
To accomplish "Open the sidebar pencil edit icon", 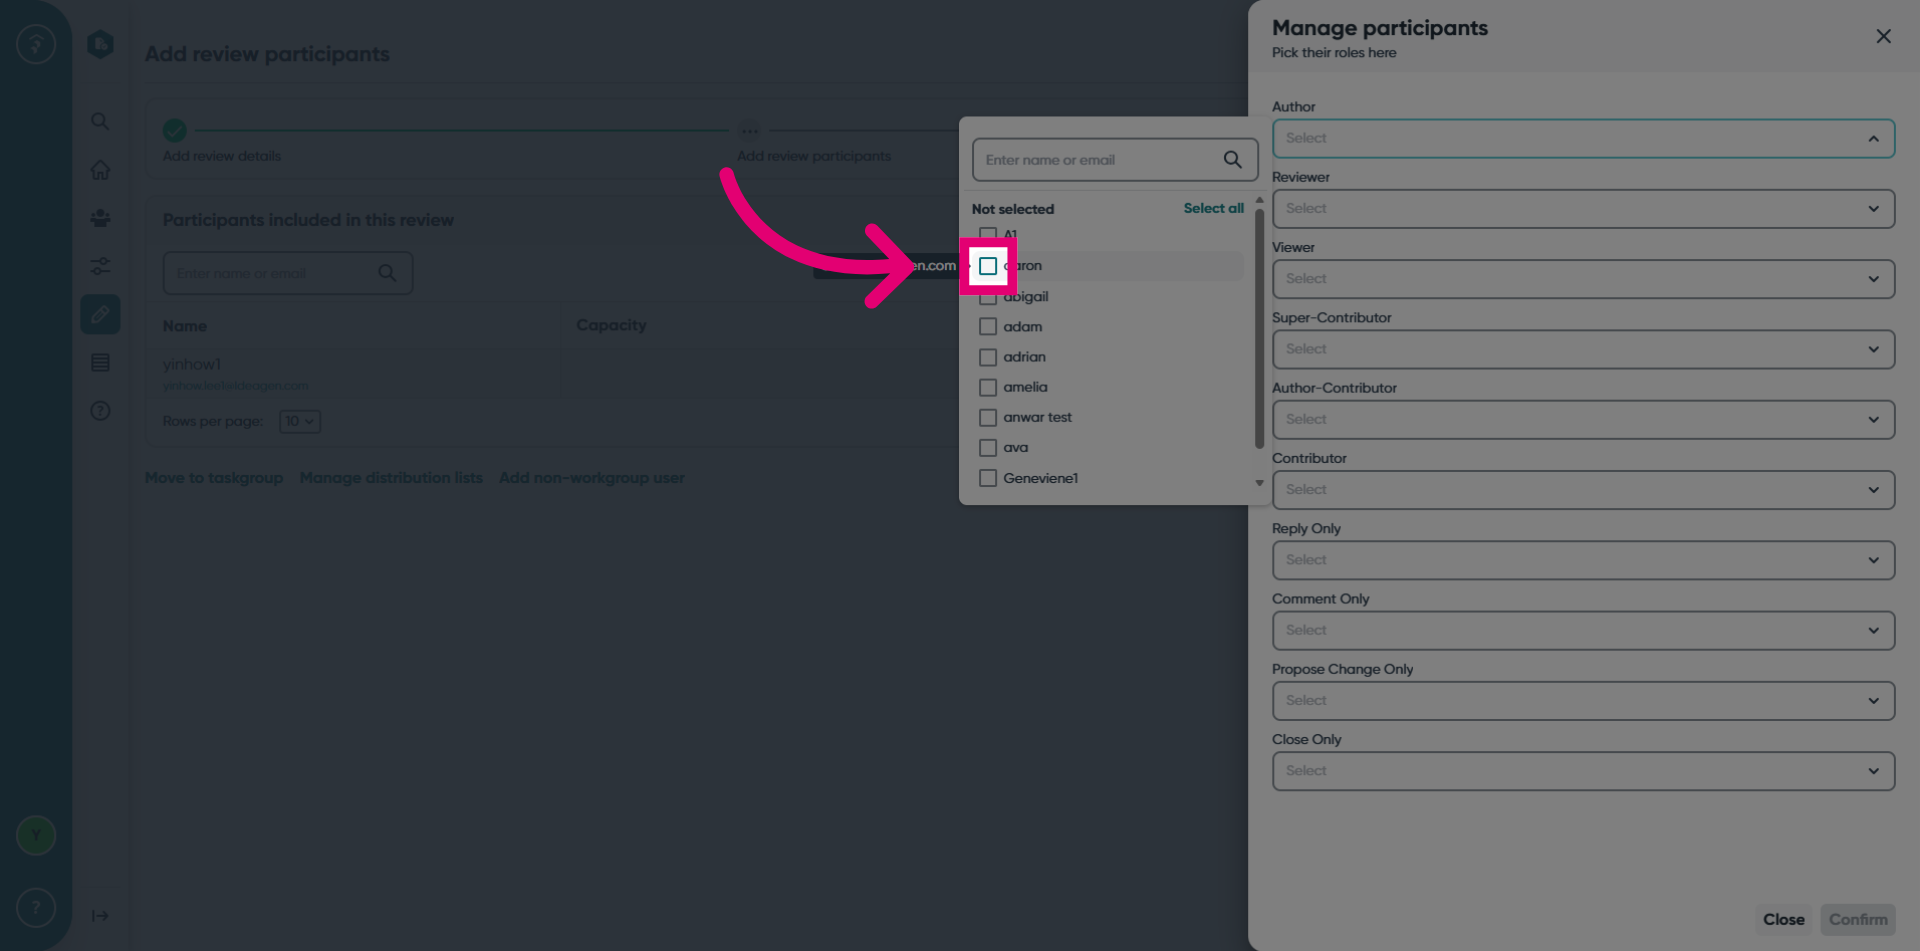I will click(100, 314).
